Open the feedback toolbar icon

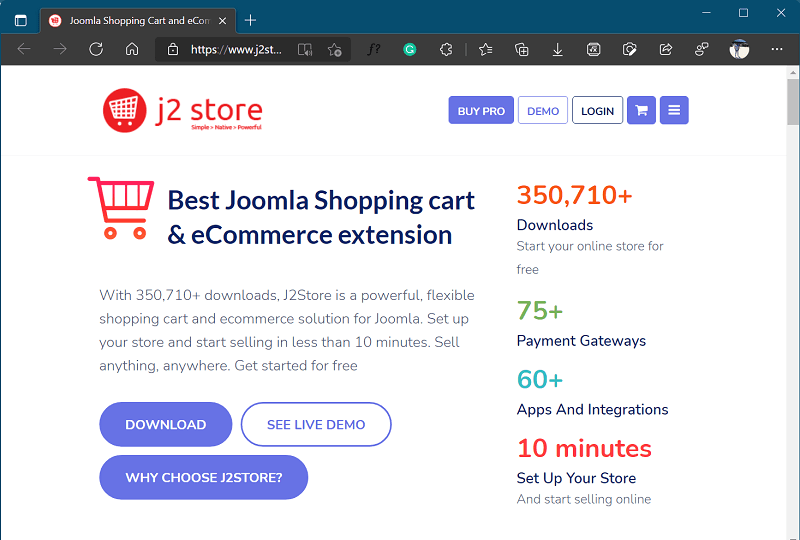(x=702, y=49)
